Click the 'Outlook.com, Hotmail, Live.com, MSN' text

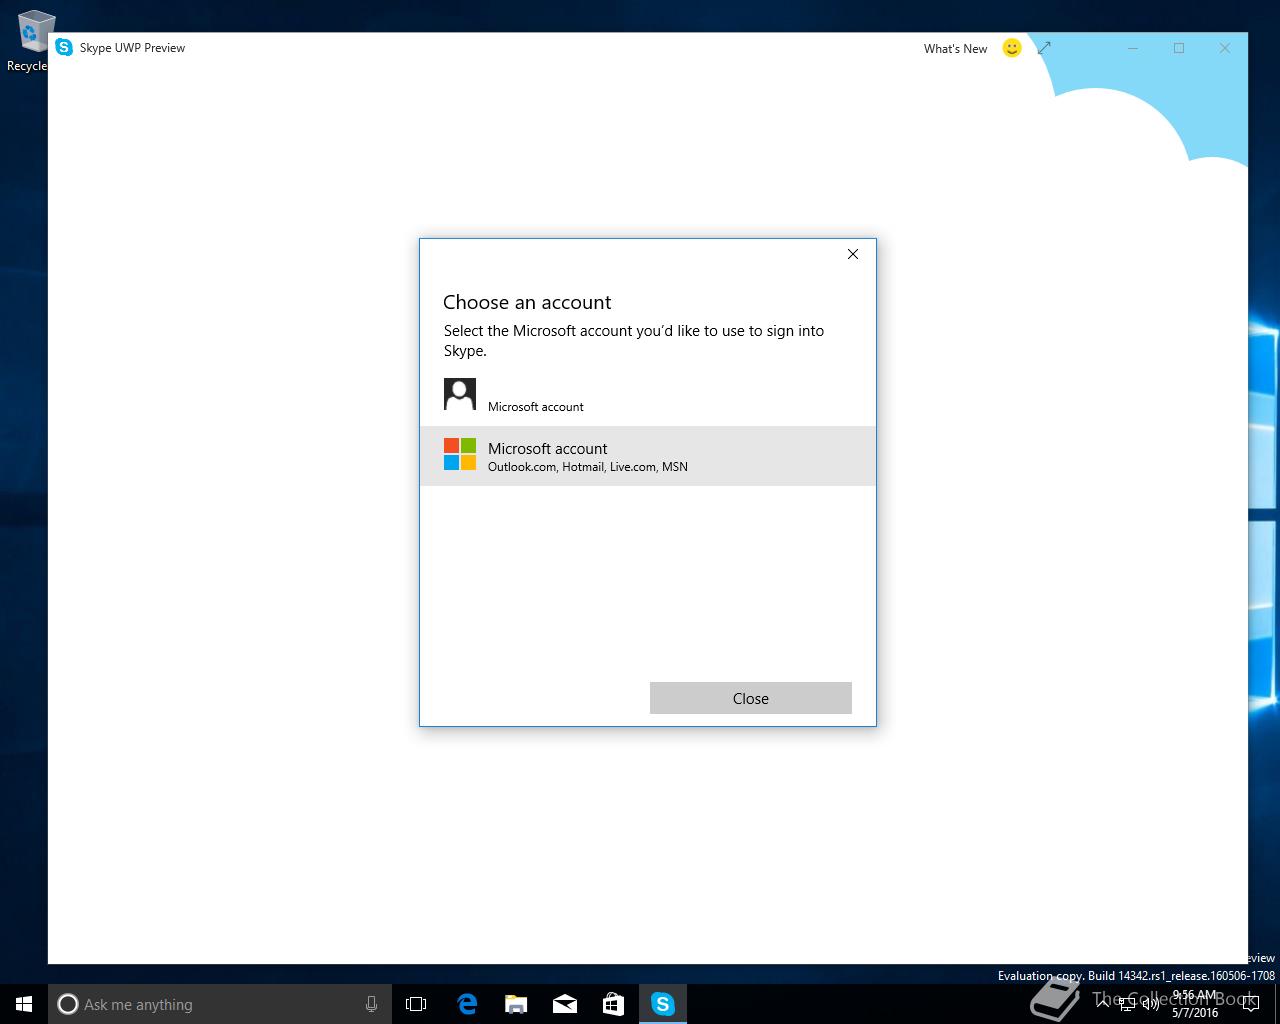[588, 467]
